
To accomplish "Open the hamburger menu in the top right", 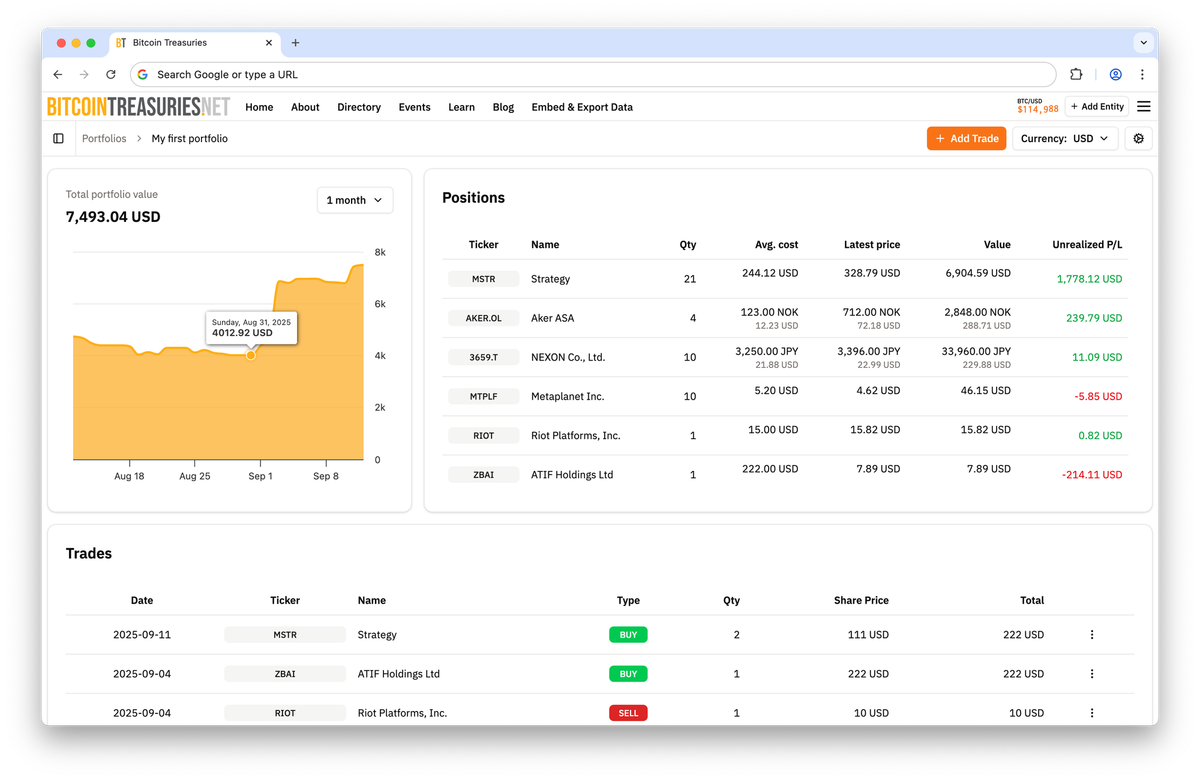I will pyautogui.click(x=1143, y=106).
